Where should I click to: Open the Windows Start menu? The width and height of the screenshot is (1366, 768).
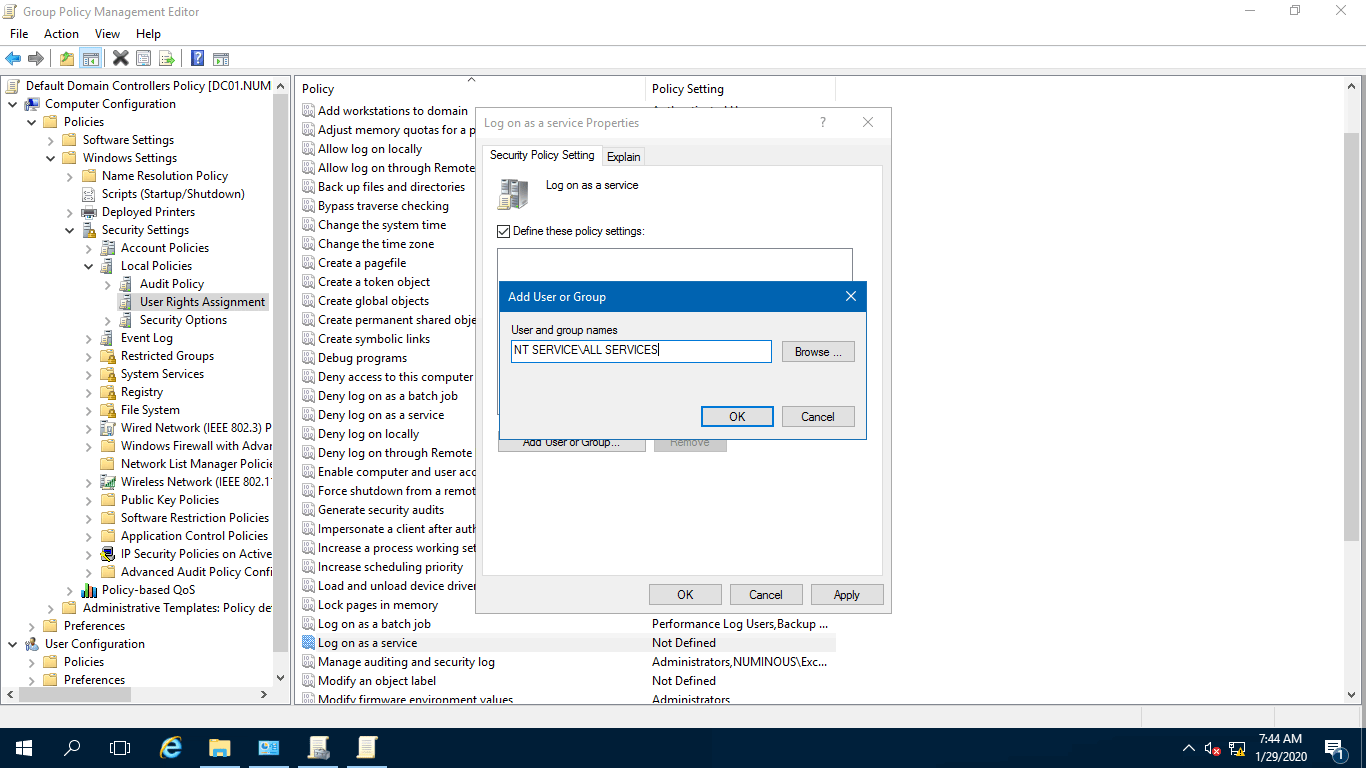(x=24, y=748)
